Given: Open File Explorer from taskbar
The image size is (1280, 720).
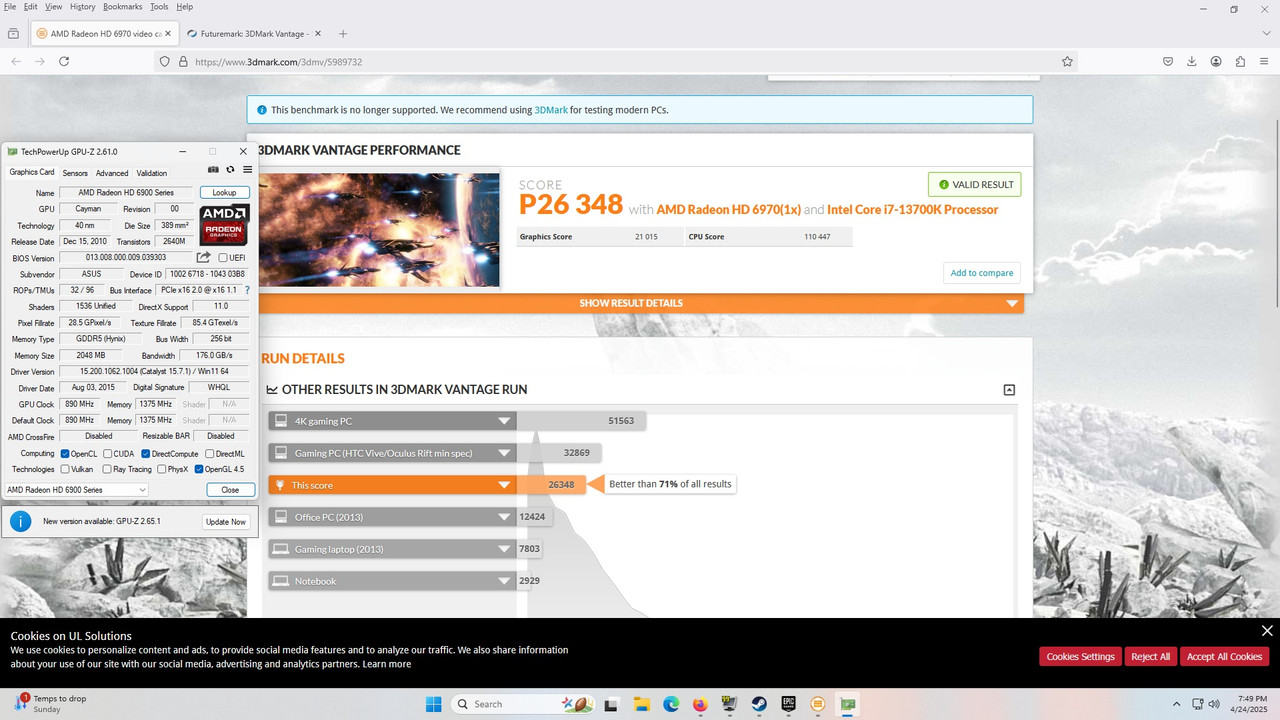Looking at the screenshot, I should point(641,704).
